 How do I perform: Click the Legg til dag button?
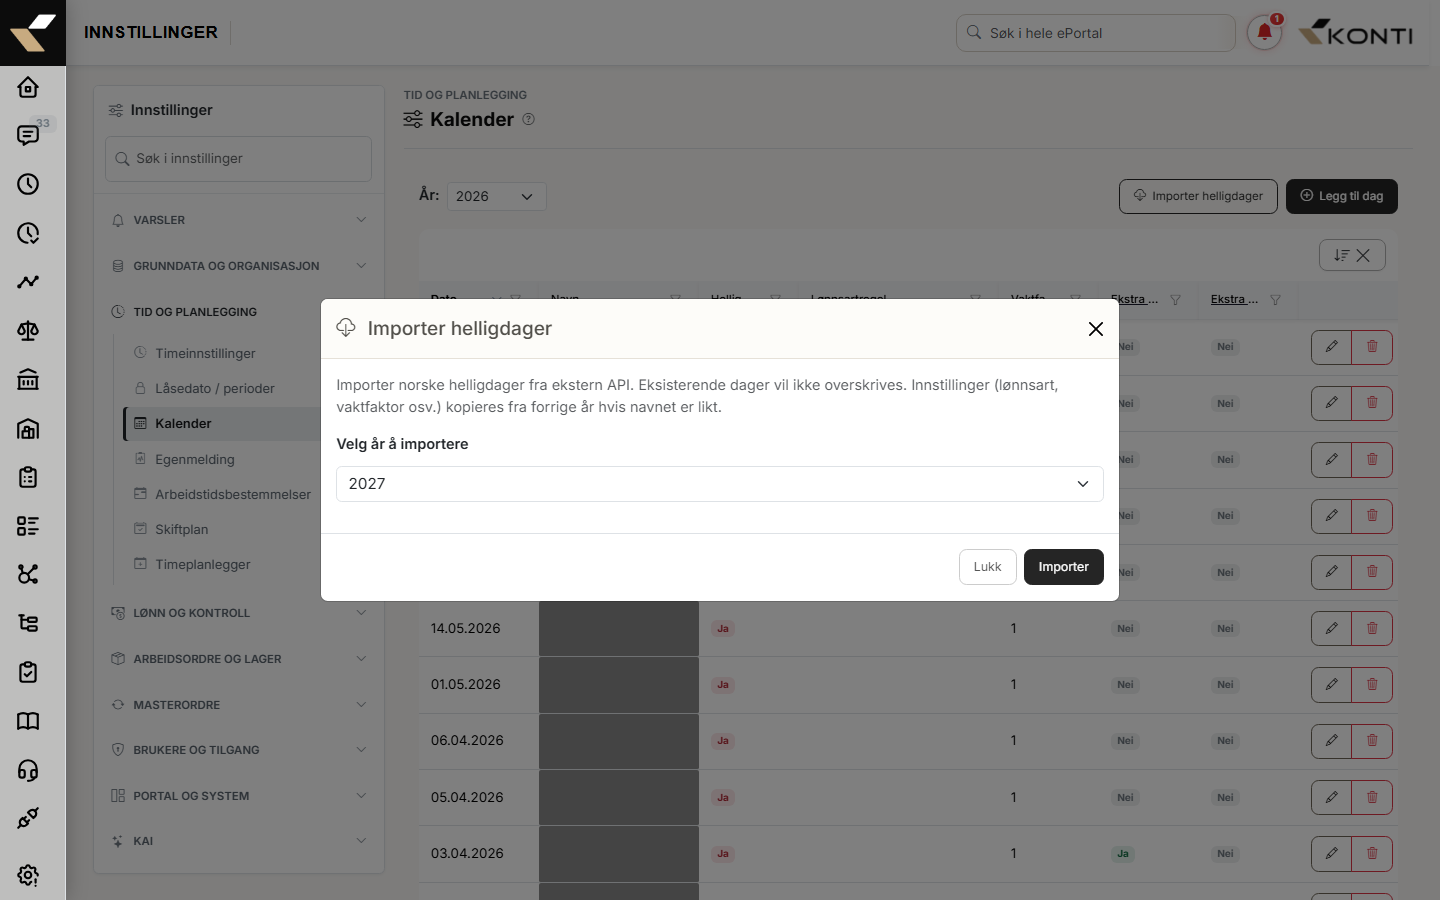click(x=1341, y=196)
